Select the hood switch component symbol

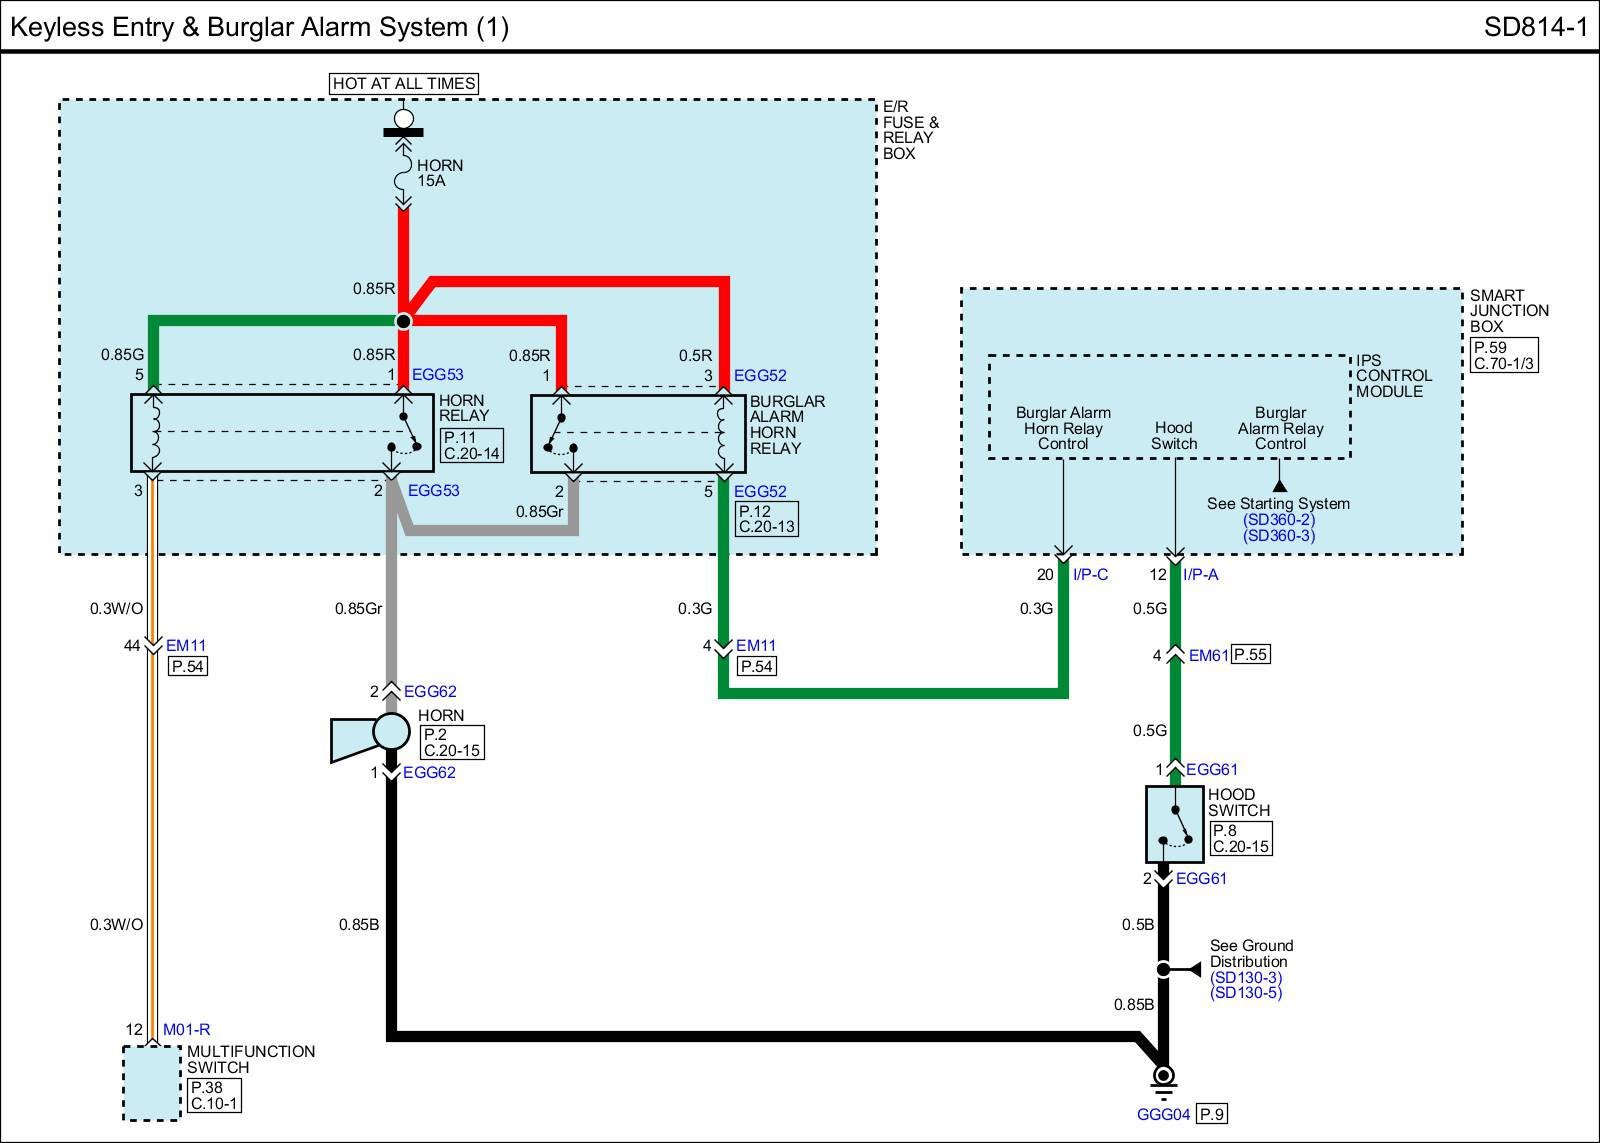click(1175, 824)
